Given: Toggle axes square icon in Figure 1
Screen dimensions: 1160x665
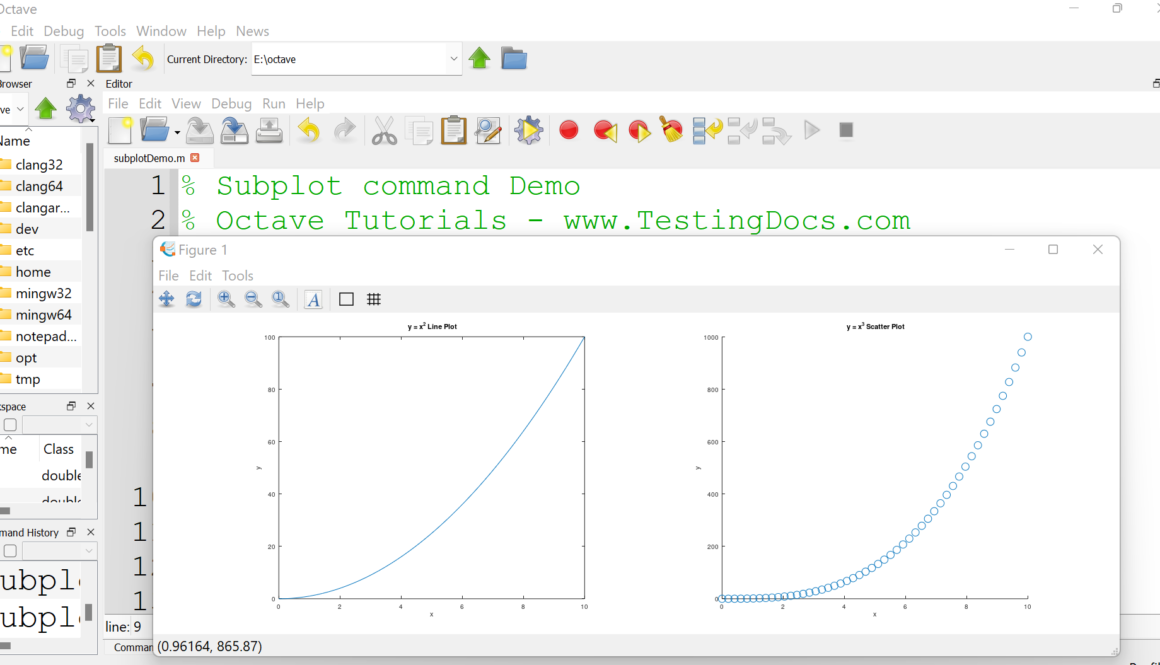Looking at the screenshot, I should coord(346,299).
